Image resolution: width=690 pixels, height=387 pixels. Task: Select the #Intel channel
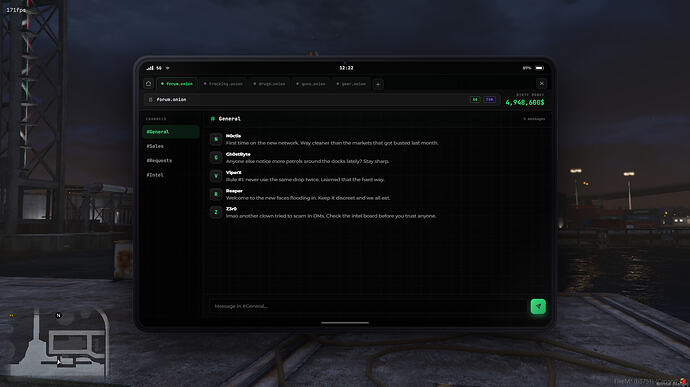click(x=171, y=175)
